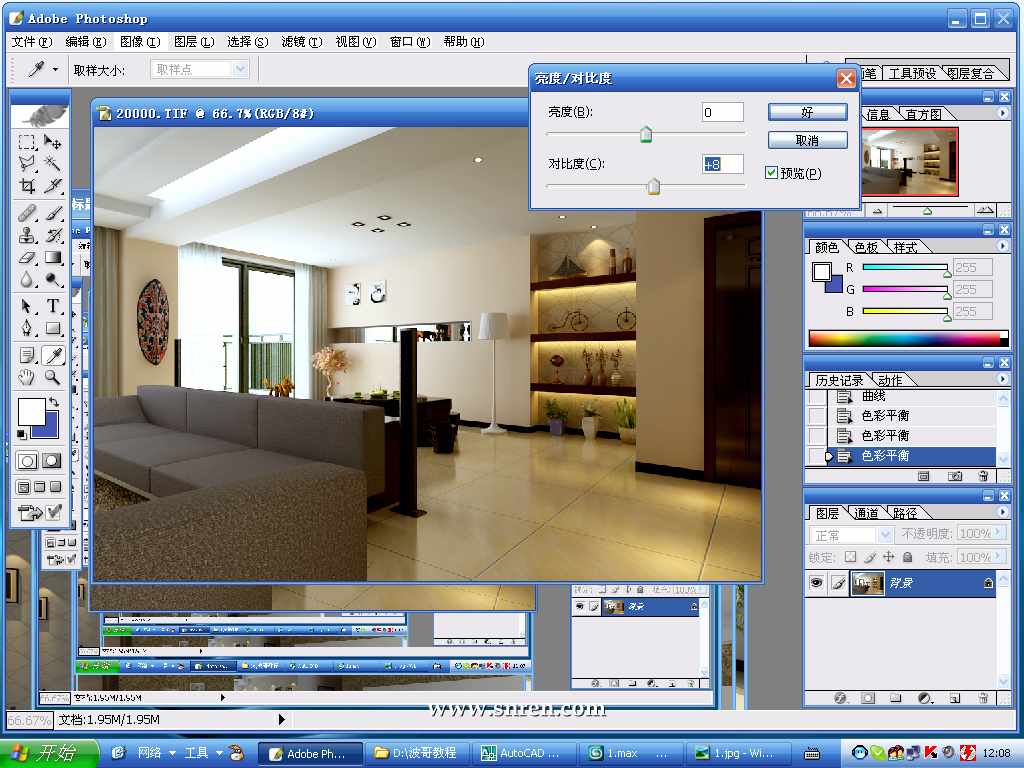The height and width of the screenshot is (768, 1024).
Task: Open layer blend mode 正常 dropdown
Action: (x=851, y=535)
